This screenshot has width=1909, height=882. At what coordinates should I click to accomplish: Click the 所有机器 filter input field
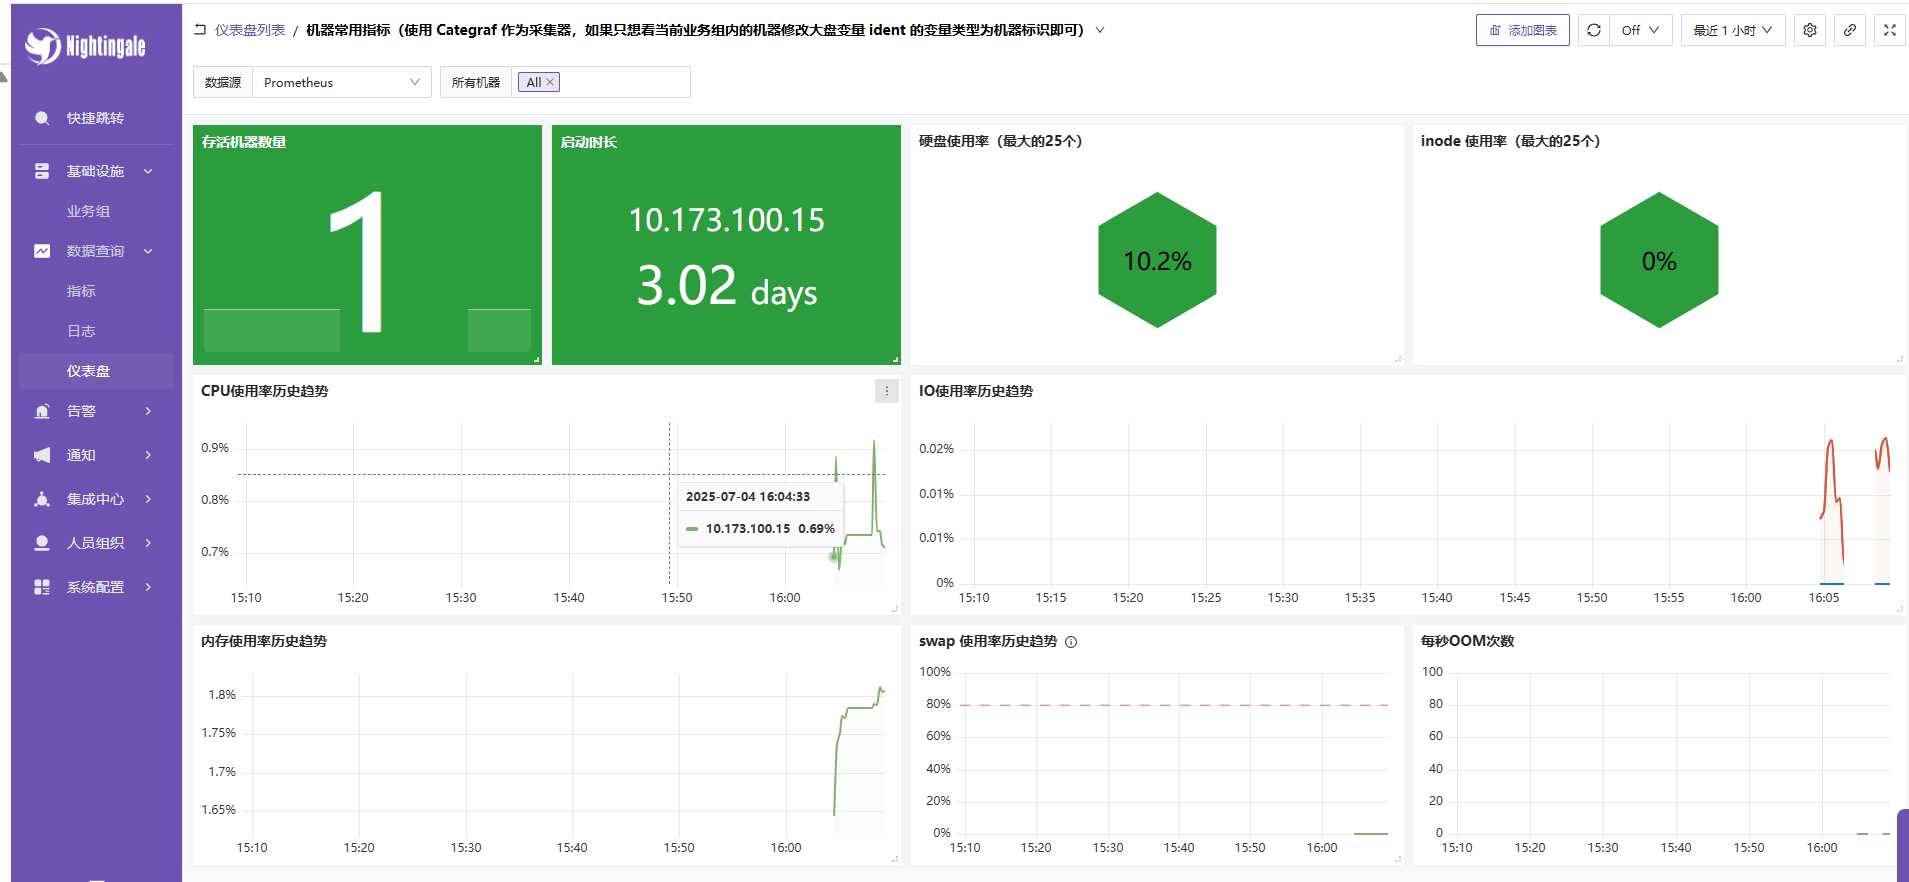(620, 82)
